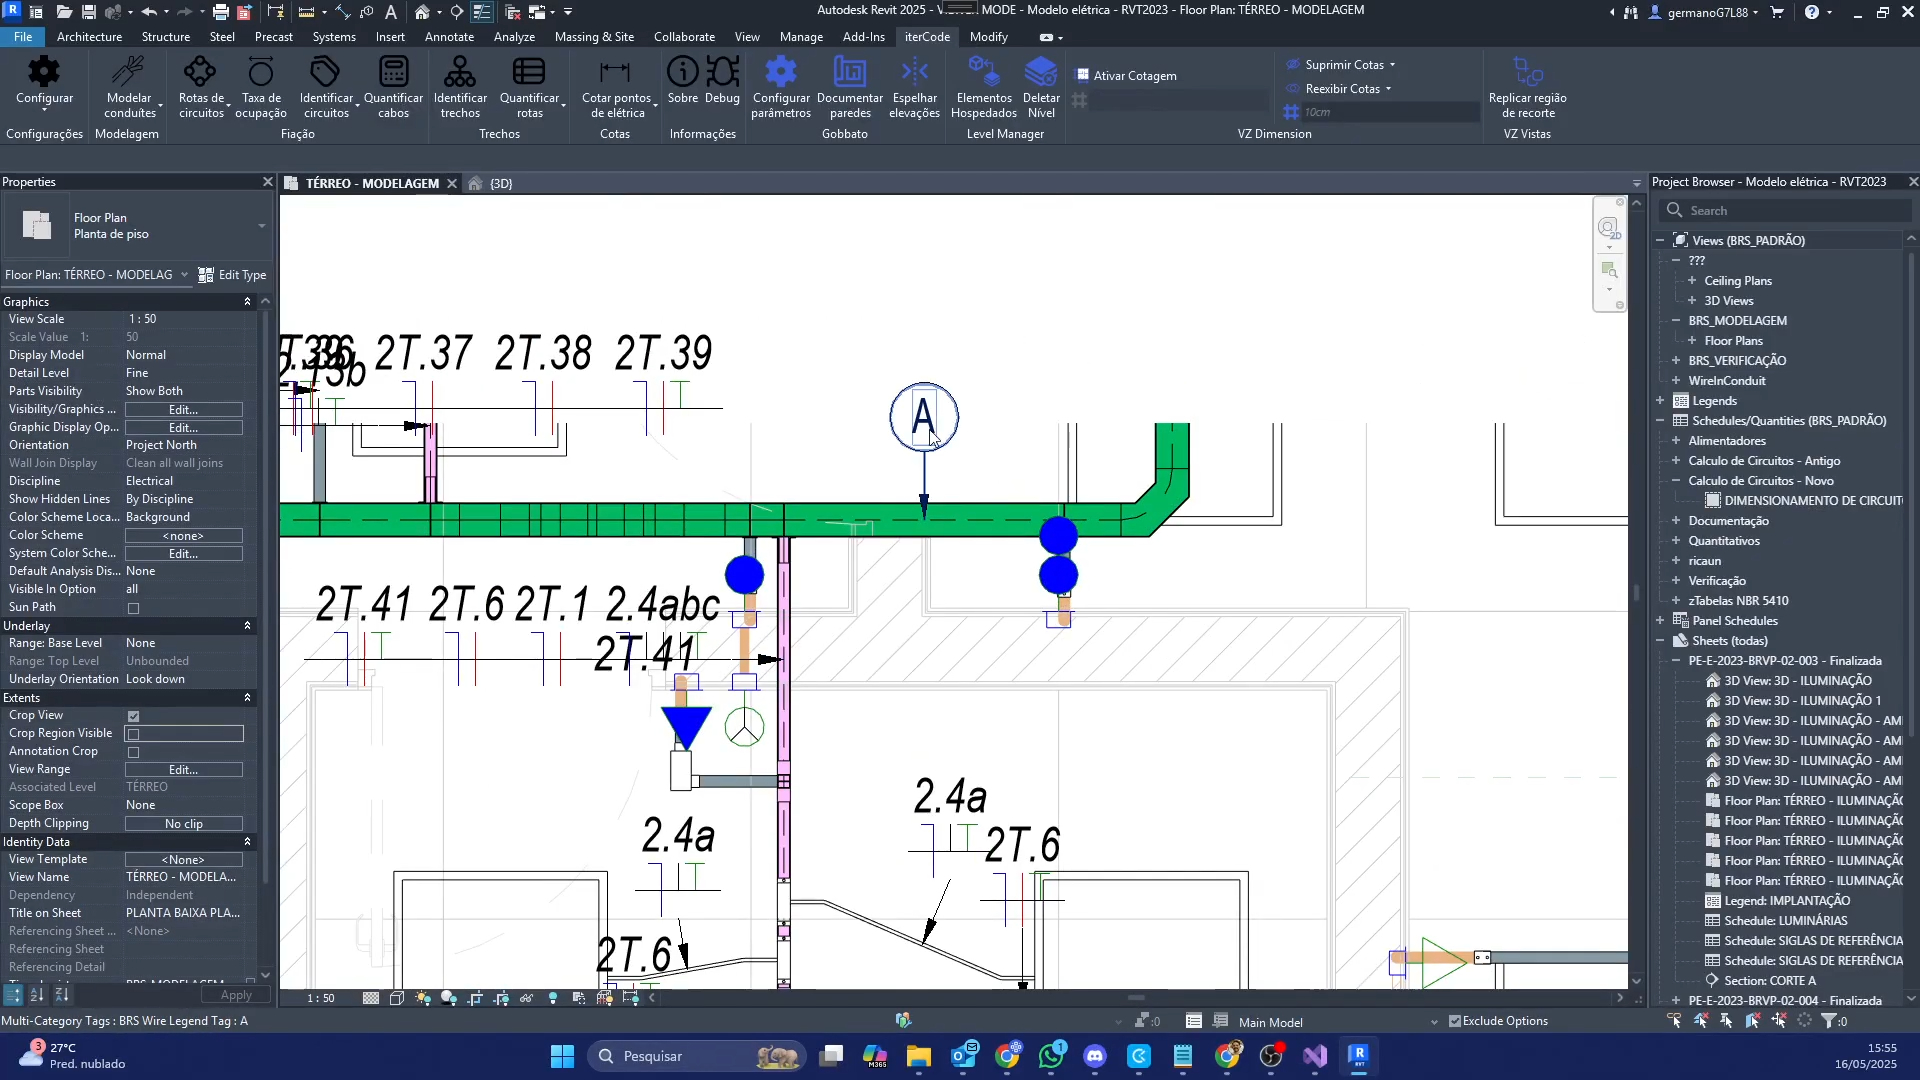Expand the Panel Schedules tree node
Screen dimensions: 1920x1080
(x=1661, y=621)
